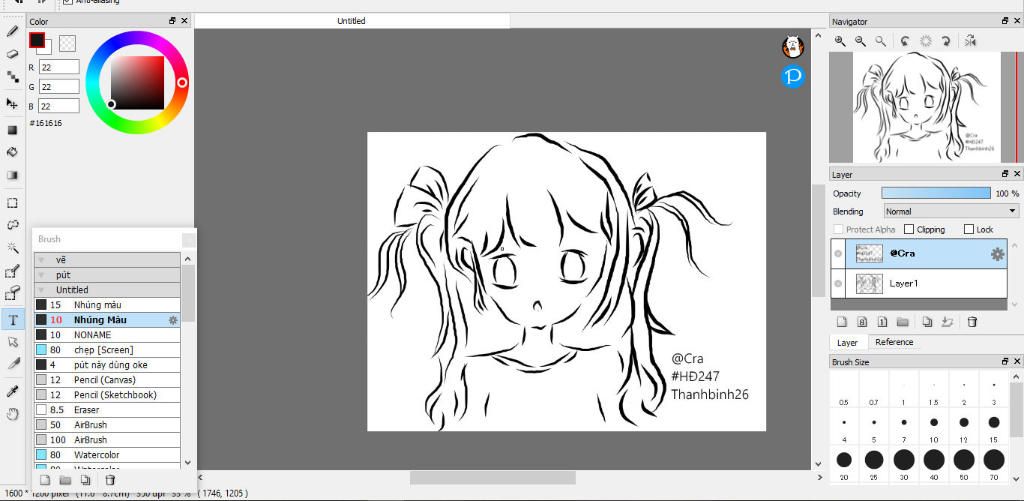Select the Untitled document tab
Viewport: 1024px width, 501px height.
tap(351, 21)
